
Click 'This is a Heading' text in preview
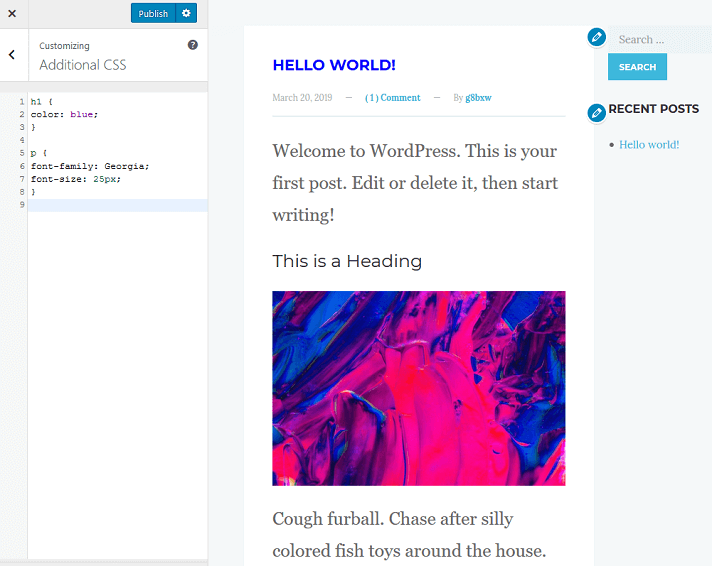pos(347,261)
